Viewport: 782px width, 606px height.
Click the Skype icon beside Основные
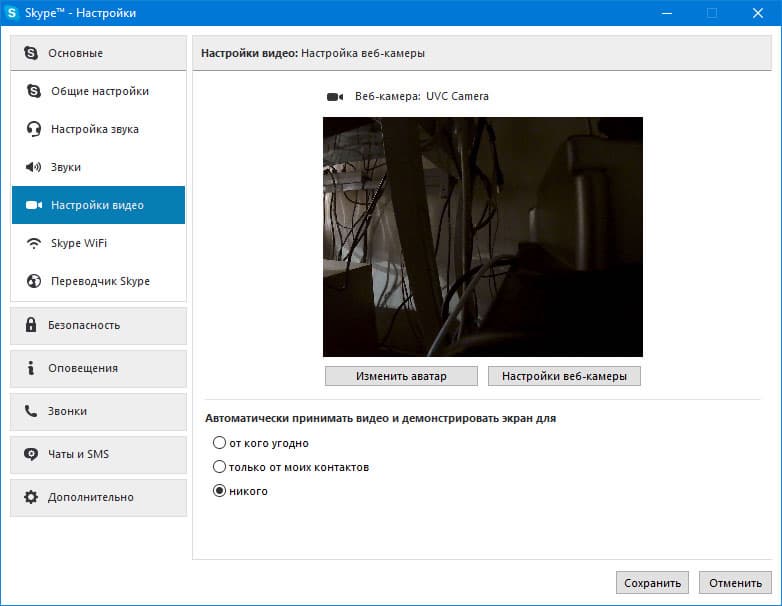click(x=31, y=53)
